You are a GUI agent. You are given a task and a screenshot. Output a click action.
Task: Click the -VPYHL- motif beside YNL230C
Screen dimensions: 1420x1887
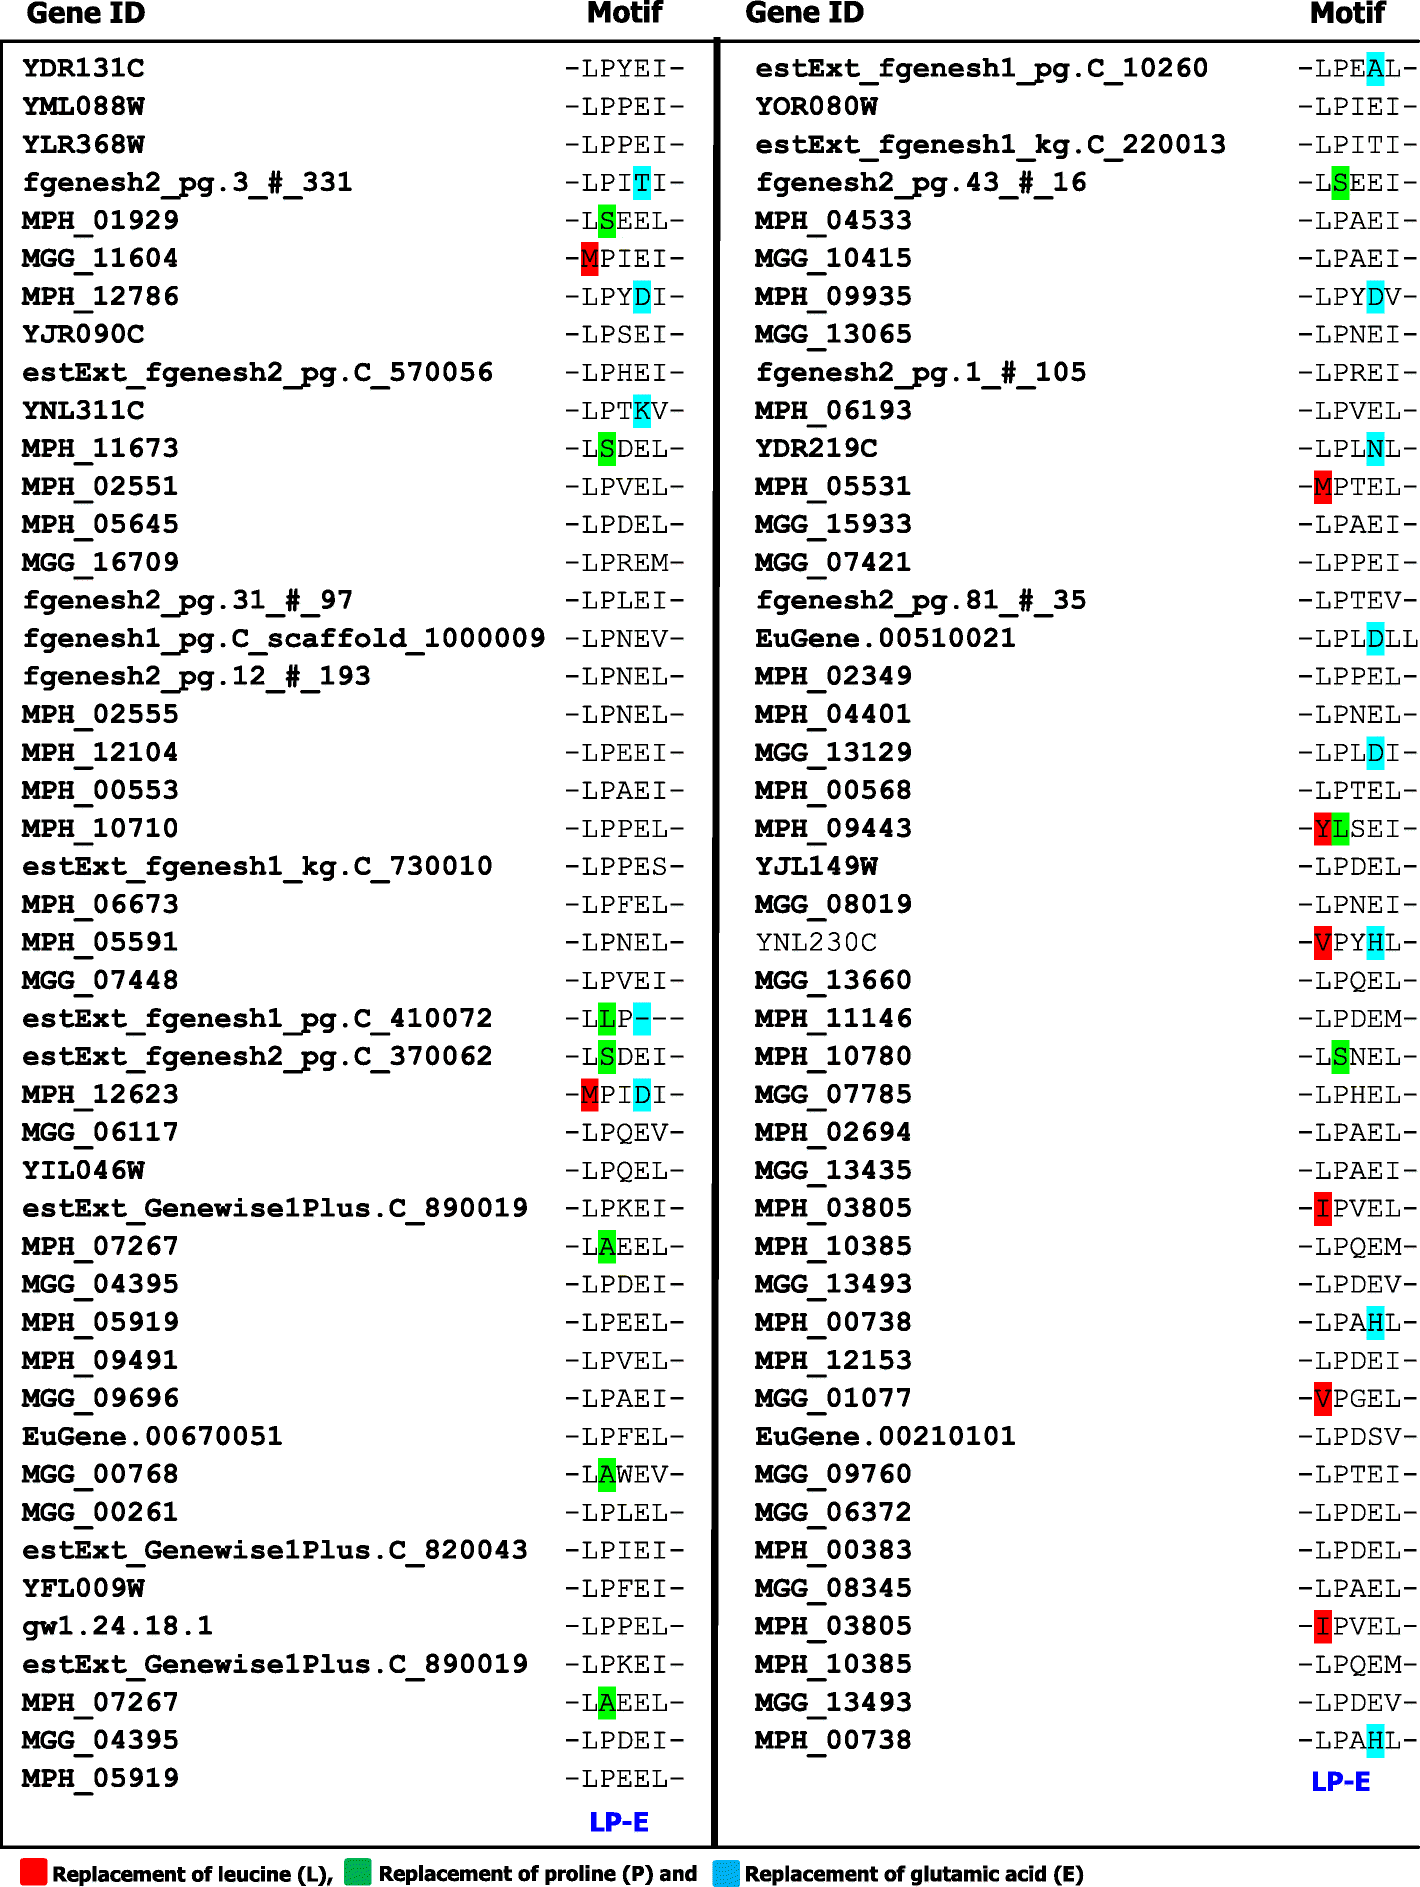coord(1358,942)
